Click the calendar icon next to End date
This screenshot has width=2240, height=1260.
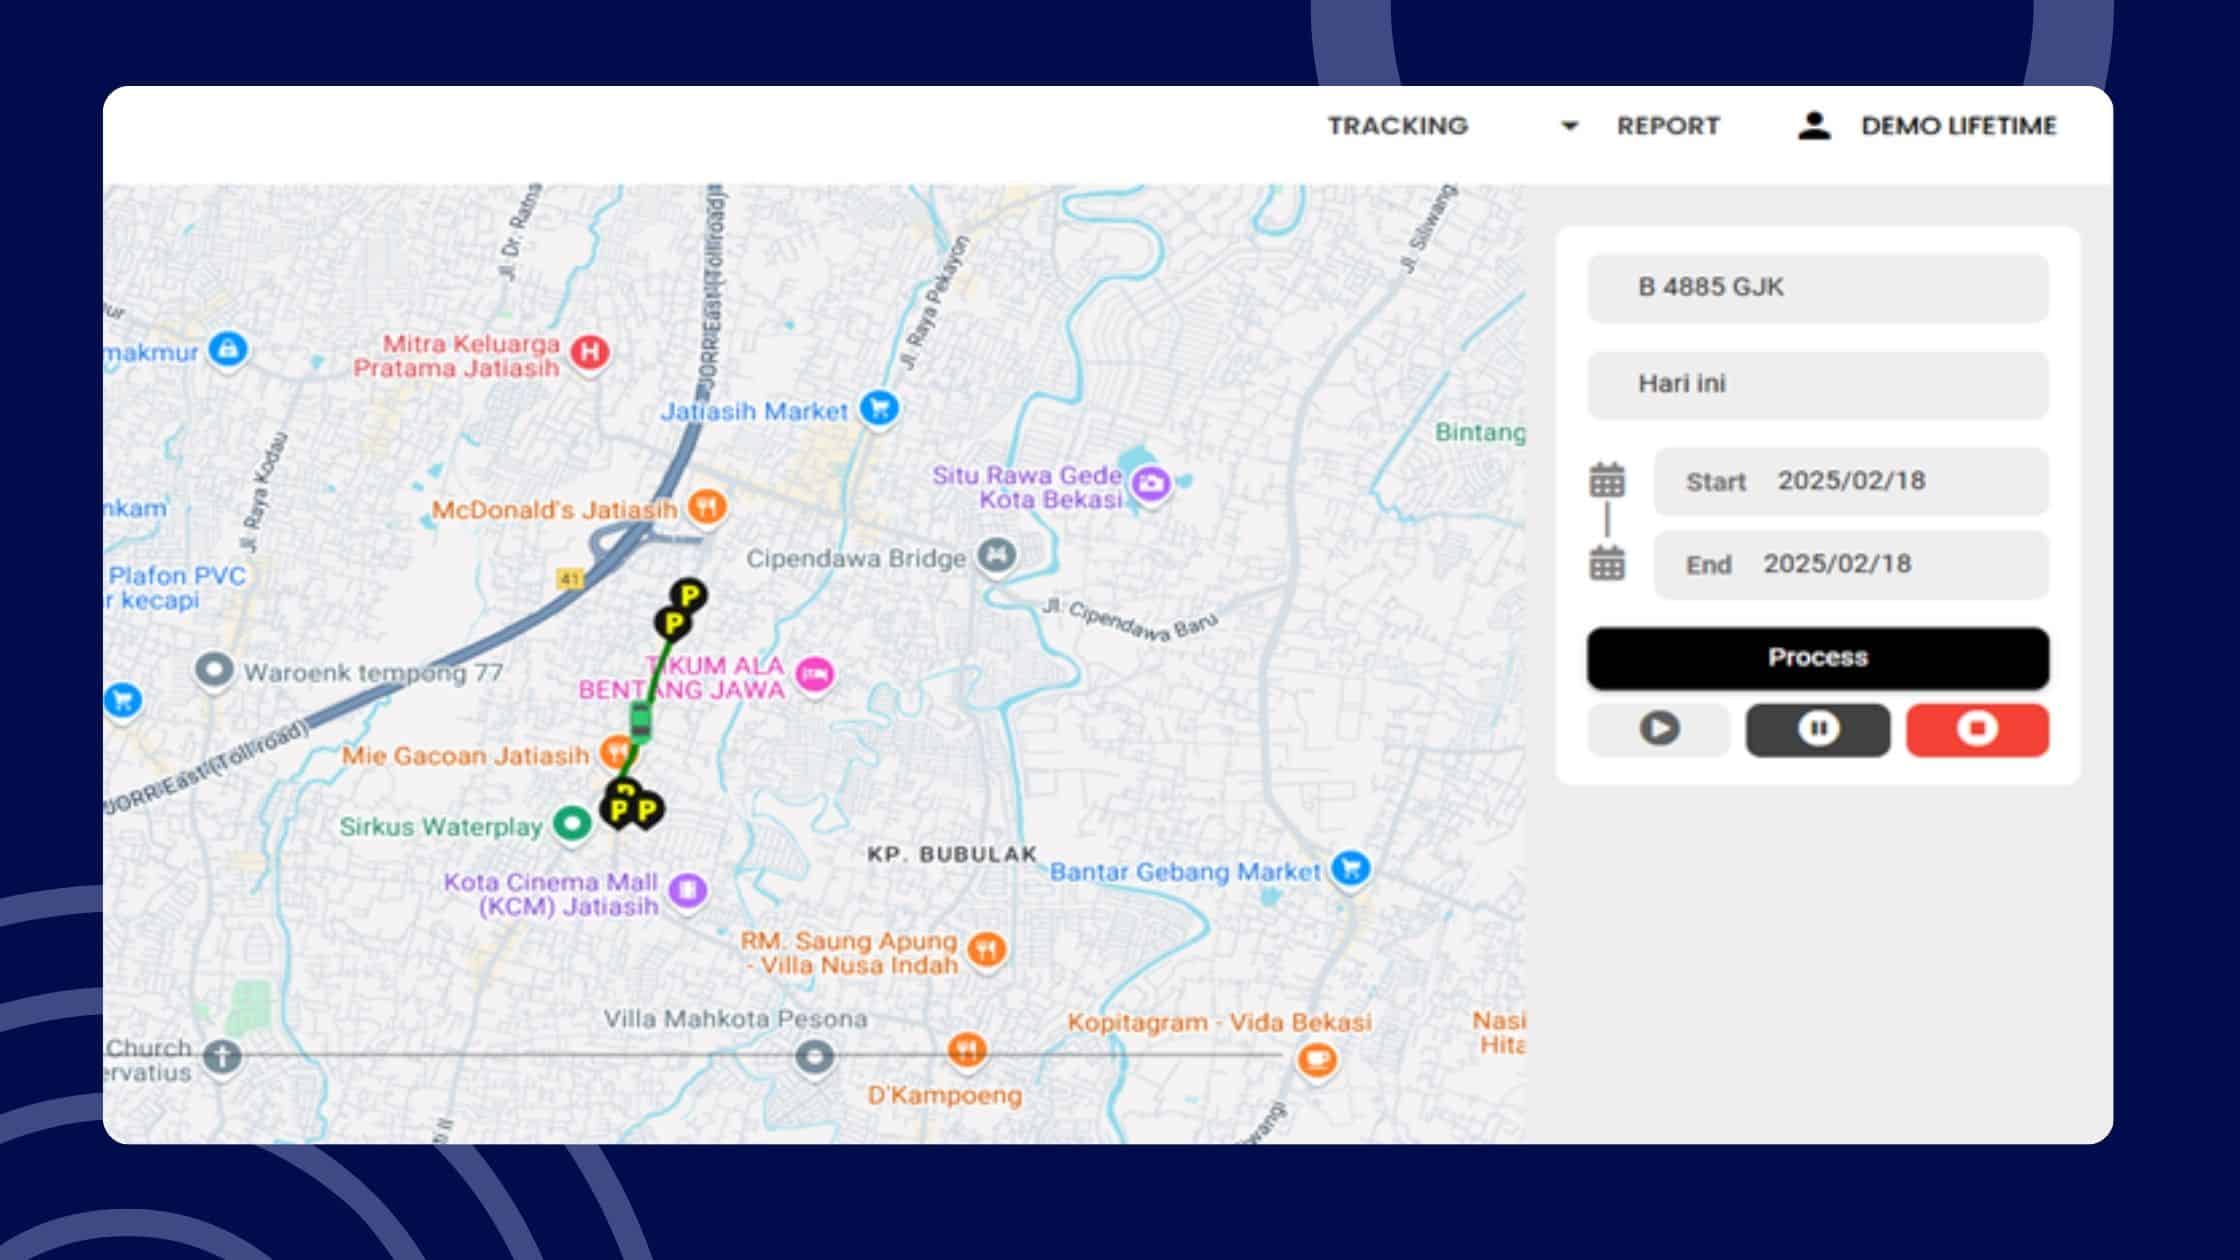click(x=1608, y=562)
